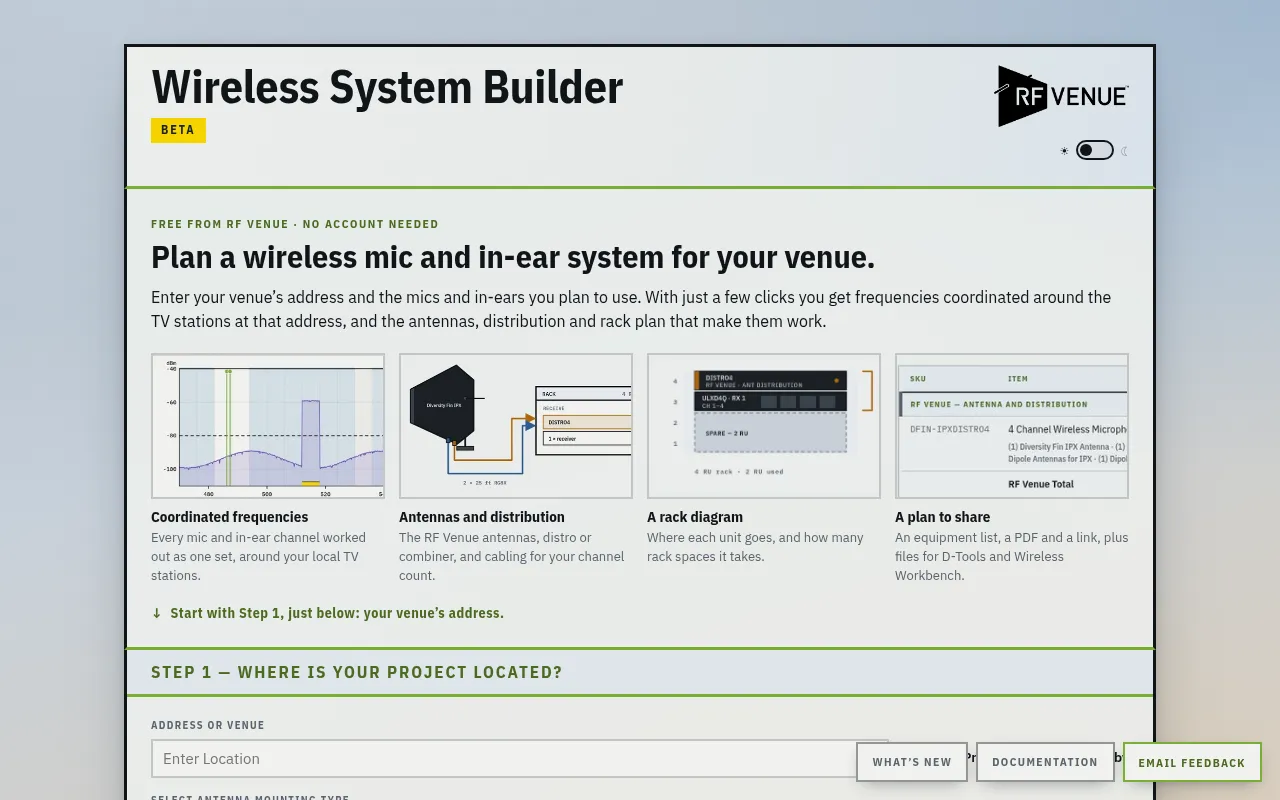This screenshot has height=800, width=1280.
Task: Open the plan to share equipment list thumbnail
Action: pyautogui.click(x=1012, y=426)
